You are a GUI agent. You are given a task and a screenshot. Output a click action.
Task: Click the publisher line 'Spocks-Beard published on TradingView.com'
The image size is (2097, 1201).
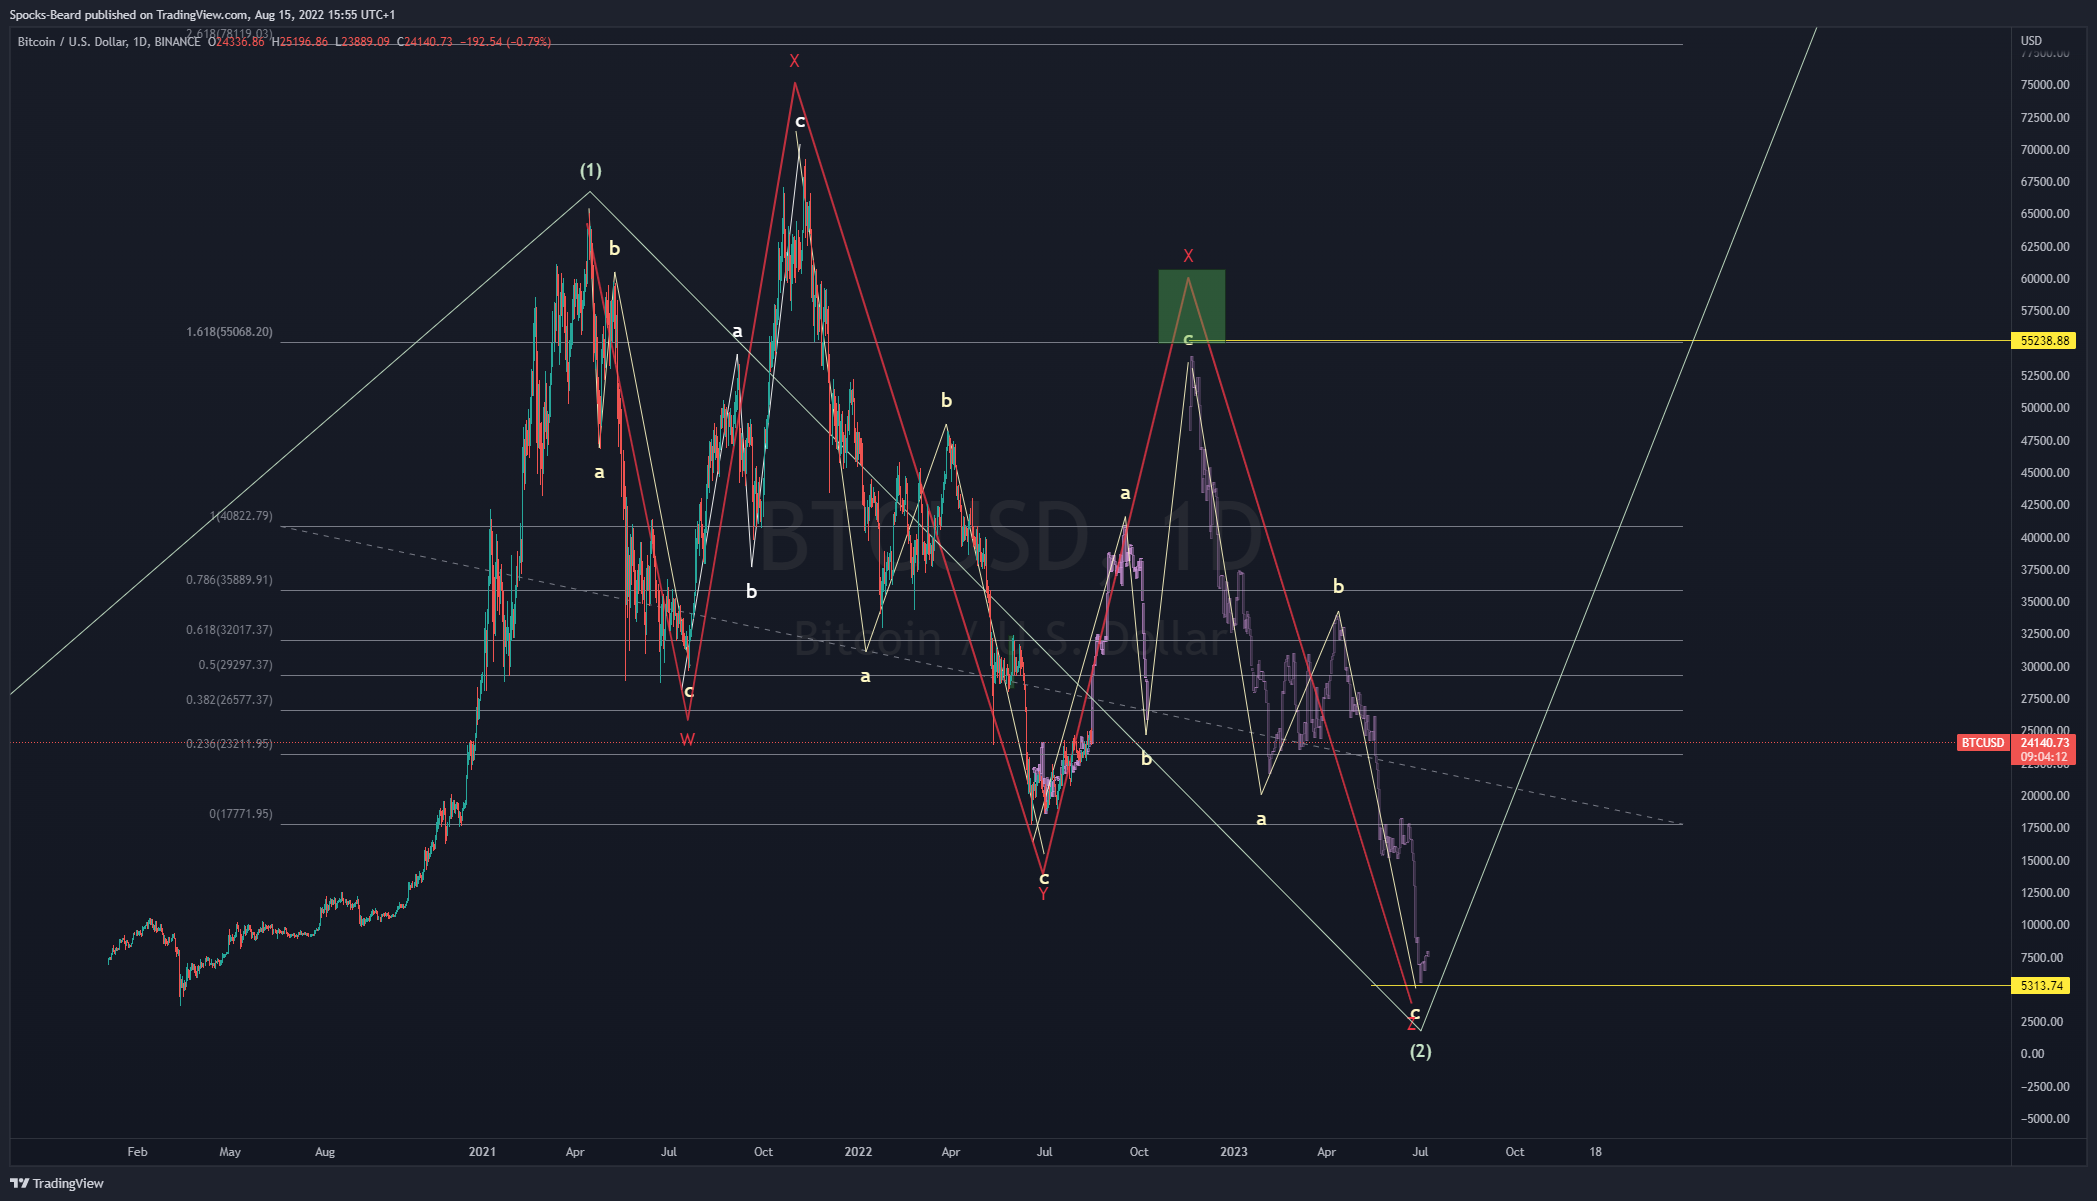coord(129,15)
